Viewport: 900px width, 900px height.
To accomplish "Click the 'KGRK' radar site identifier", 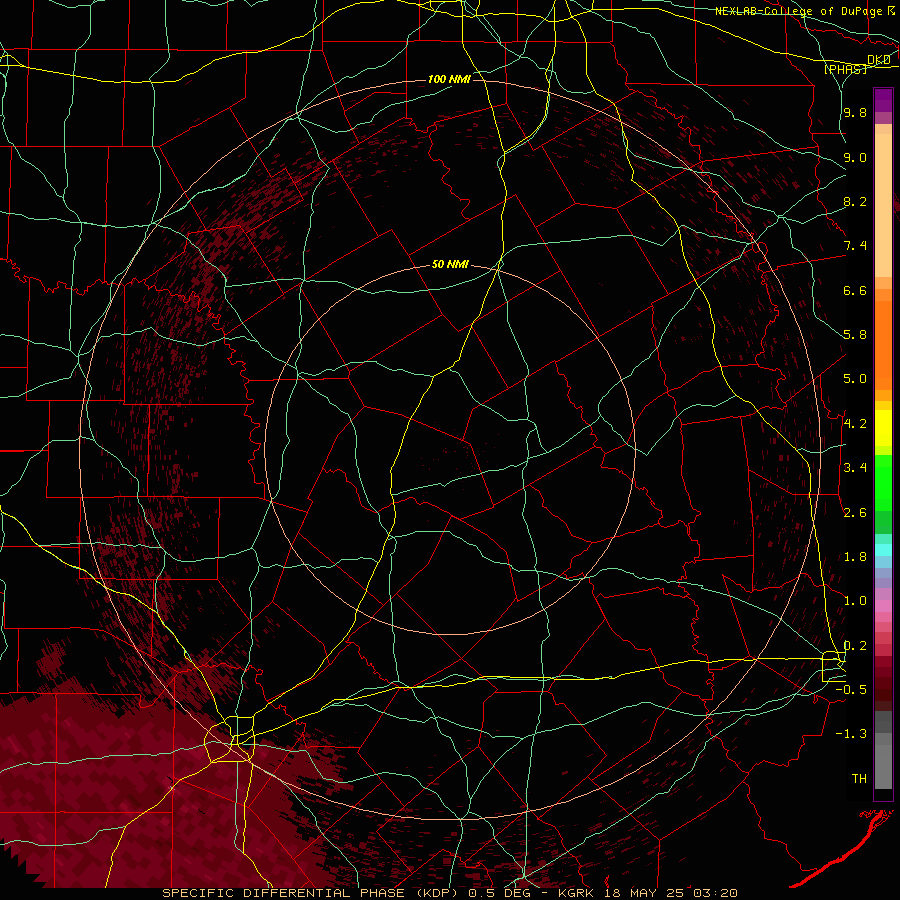I will tap(576, 893).
